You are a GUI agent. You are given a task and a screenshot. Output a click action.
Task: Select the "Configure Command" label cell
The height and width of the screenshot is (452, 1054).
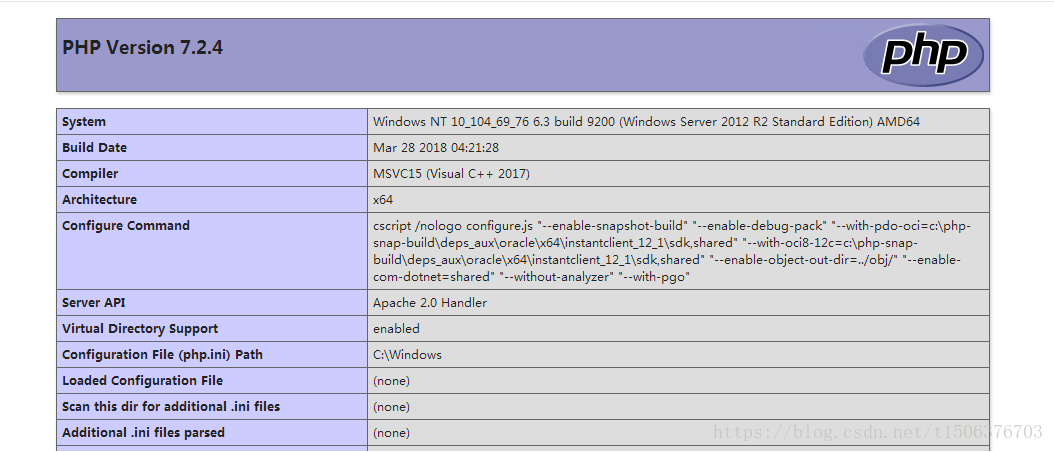[x=212, y=251]
